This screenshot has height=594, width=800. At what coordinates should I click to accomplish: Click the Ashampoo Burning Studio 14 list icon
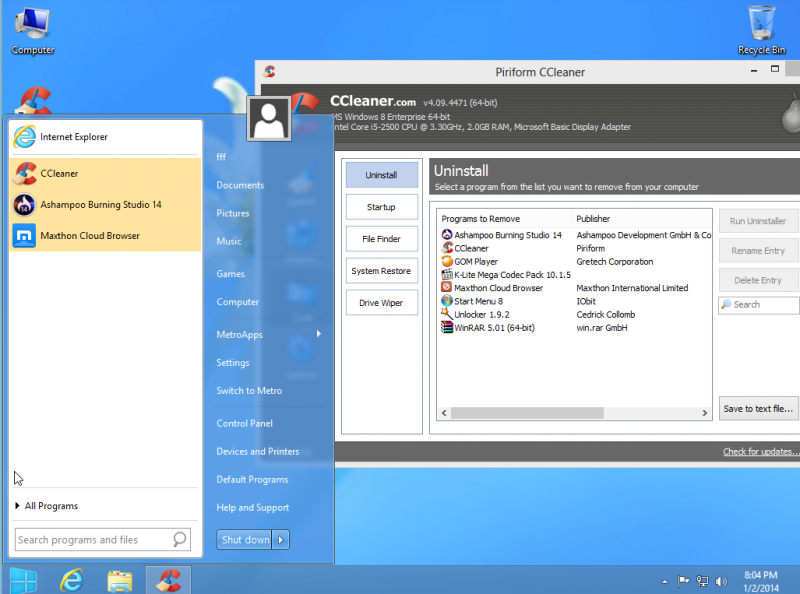447,235
